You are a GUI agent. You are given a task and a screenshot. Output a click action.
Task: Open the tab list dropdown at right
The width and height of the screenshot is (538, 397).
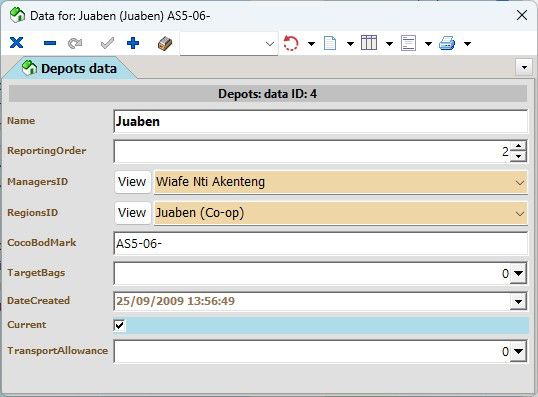pos(524,67)
